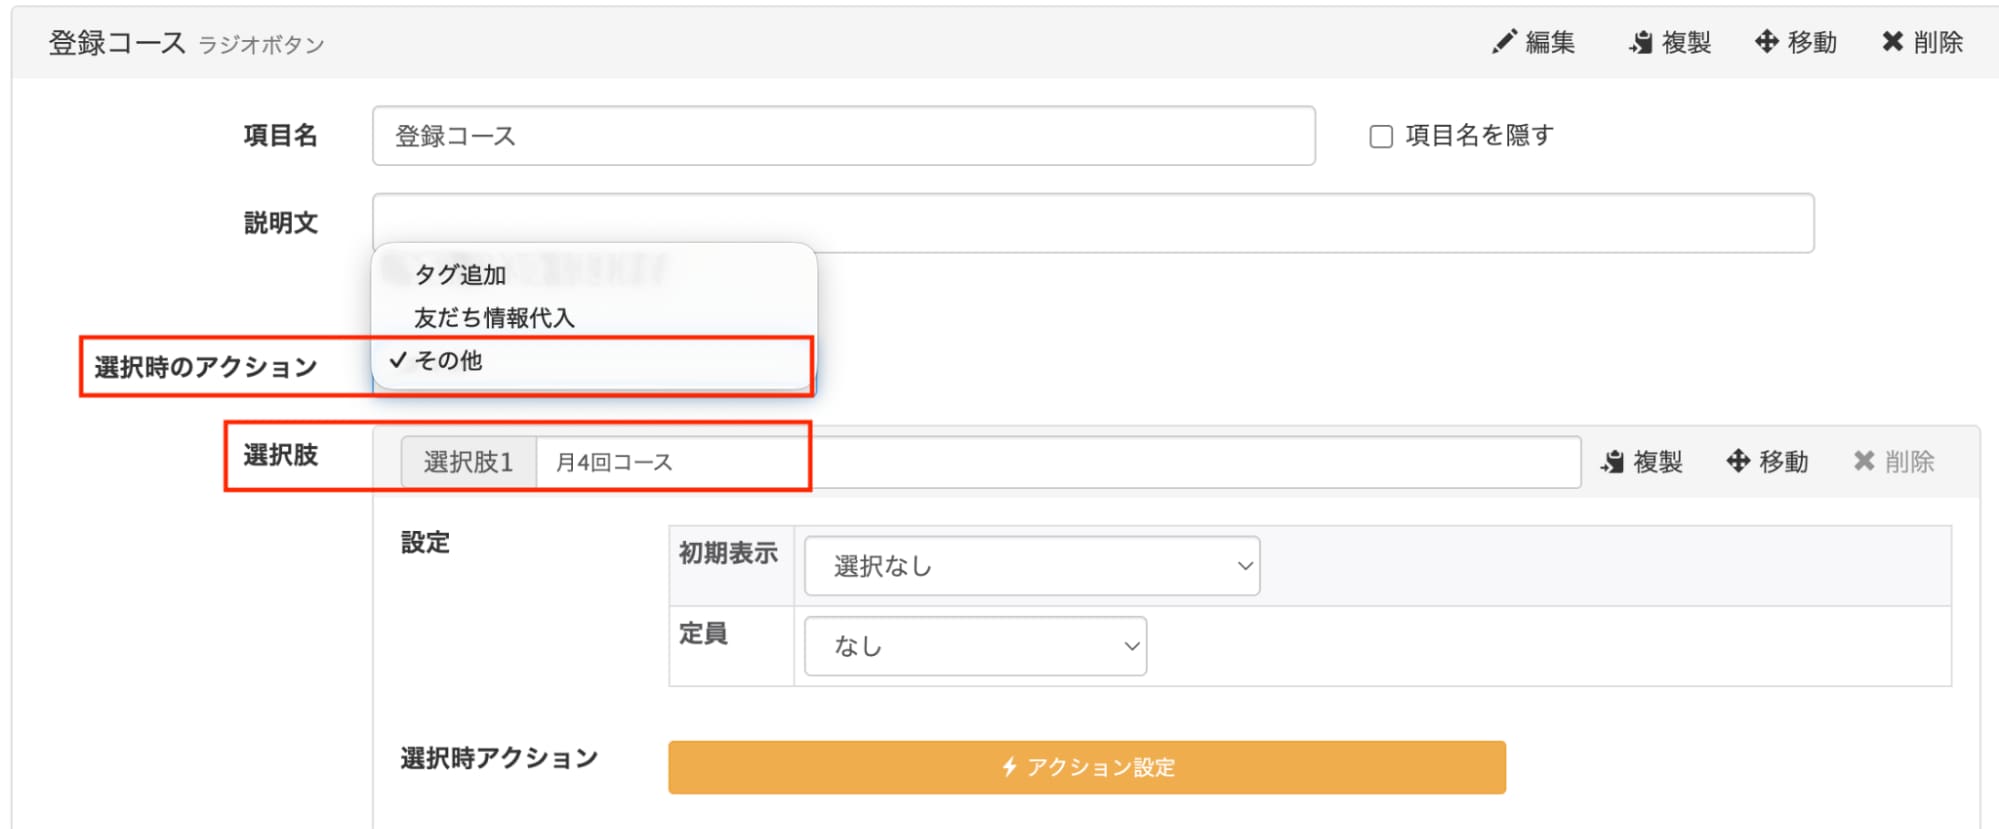
Task: Click the ラジオボタン subtitle text
Action: 261,45
